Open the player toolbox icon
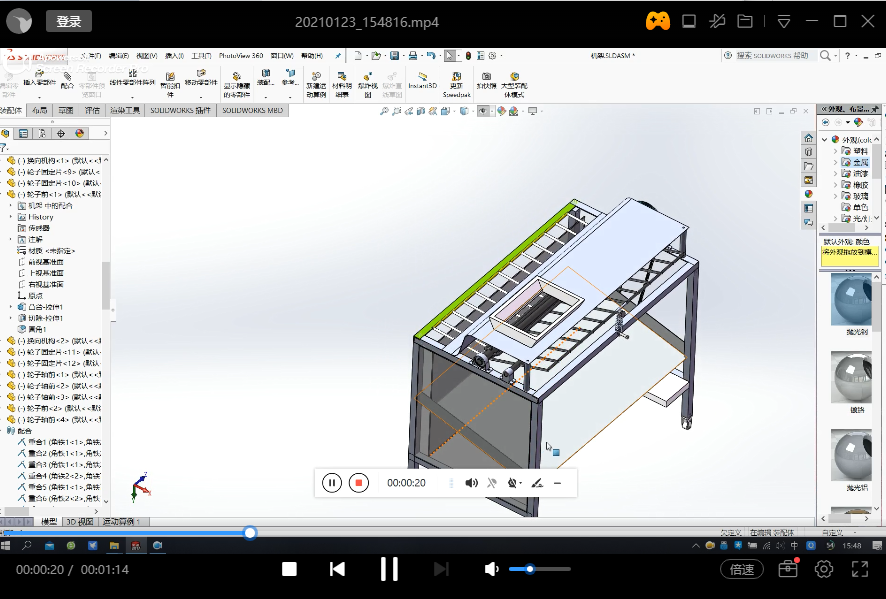This screenshot has width=886, height=599. click(788, 568)
